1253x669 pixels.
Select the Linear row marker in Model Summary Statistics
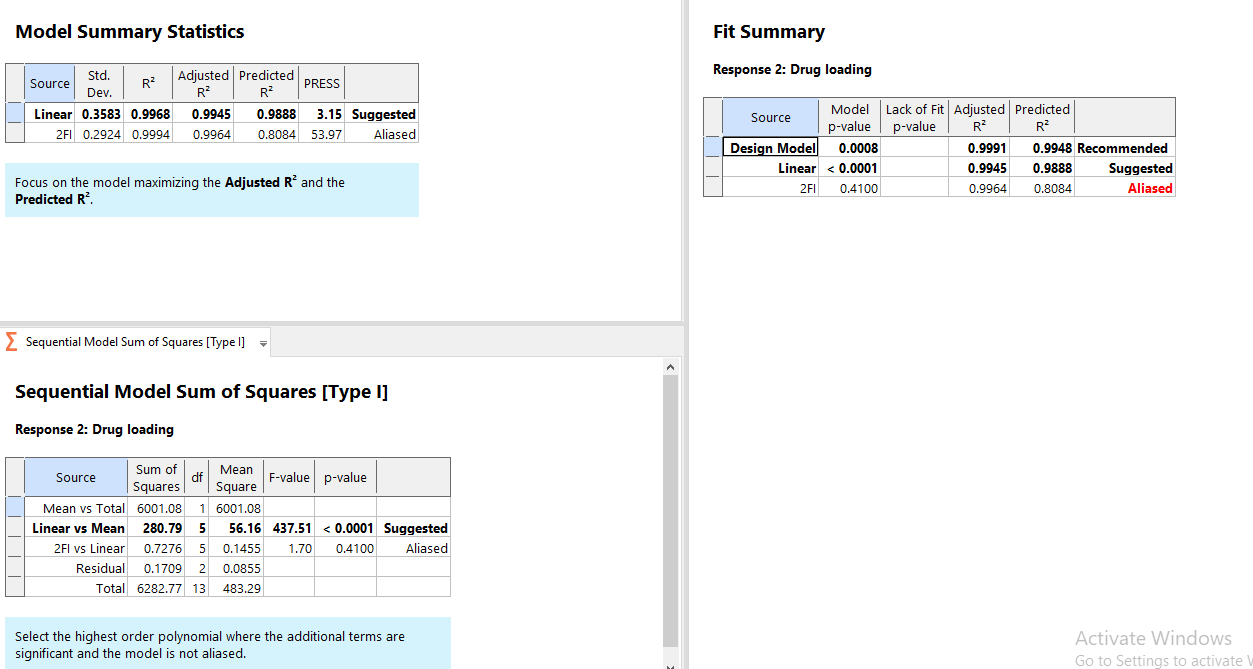tap(14, 114)
